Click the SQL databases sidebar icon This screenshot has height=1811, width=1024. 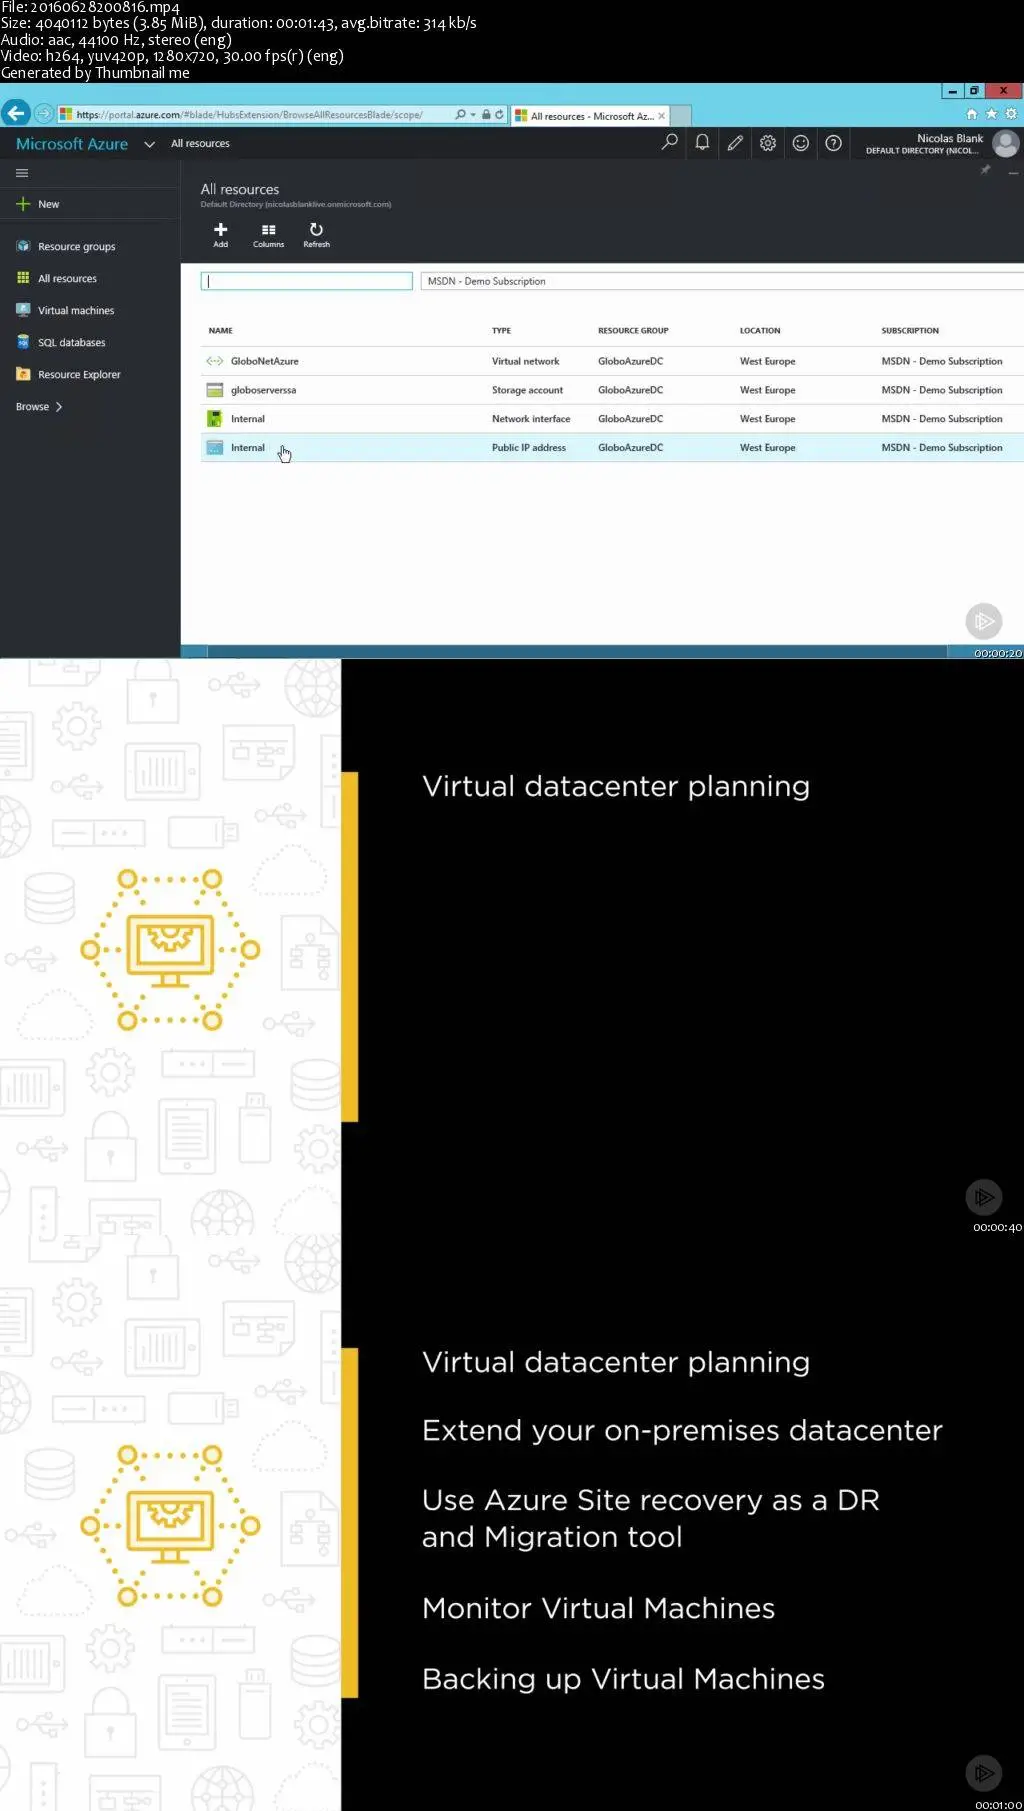tap(23, 342)
